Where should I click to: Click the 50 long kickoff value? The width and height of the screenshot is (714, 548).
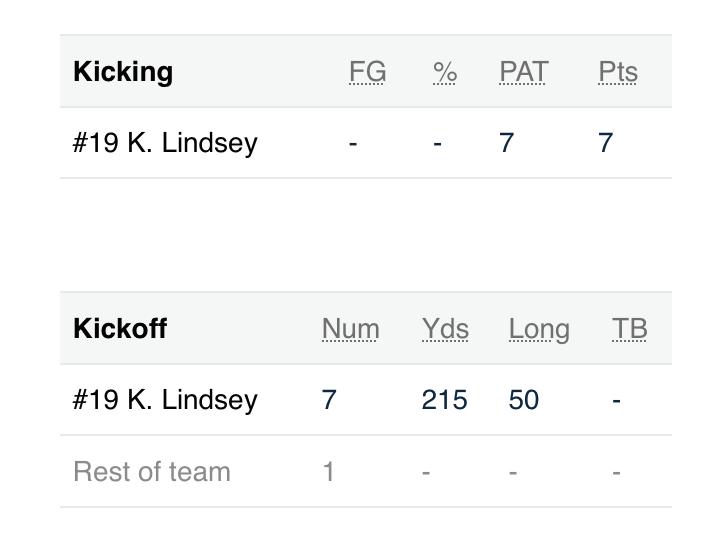click(x=524, y=400)
